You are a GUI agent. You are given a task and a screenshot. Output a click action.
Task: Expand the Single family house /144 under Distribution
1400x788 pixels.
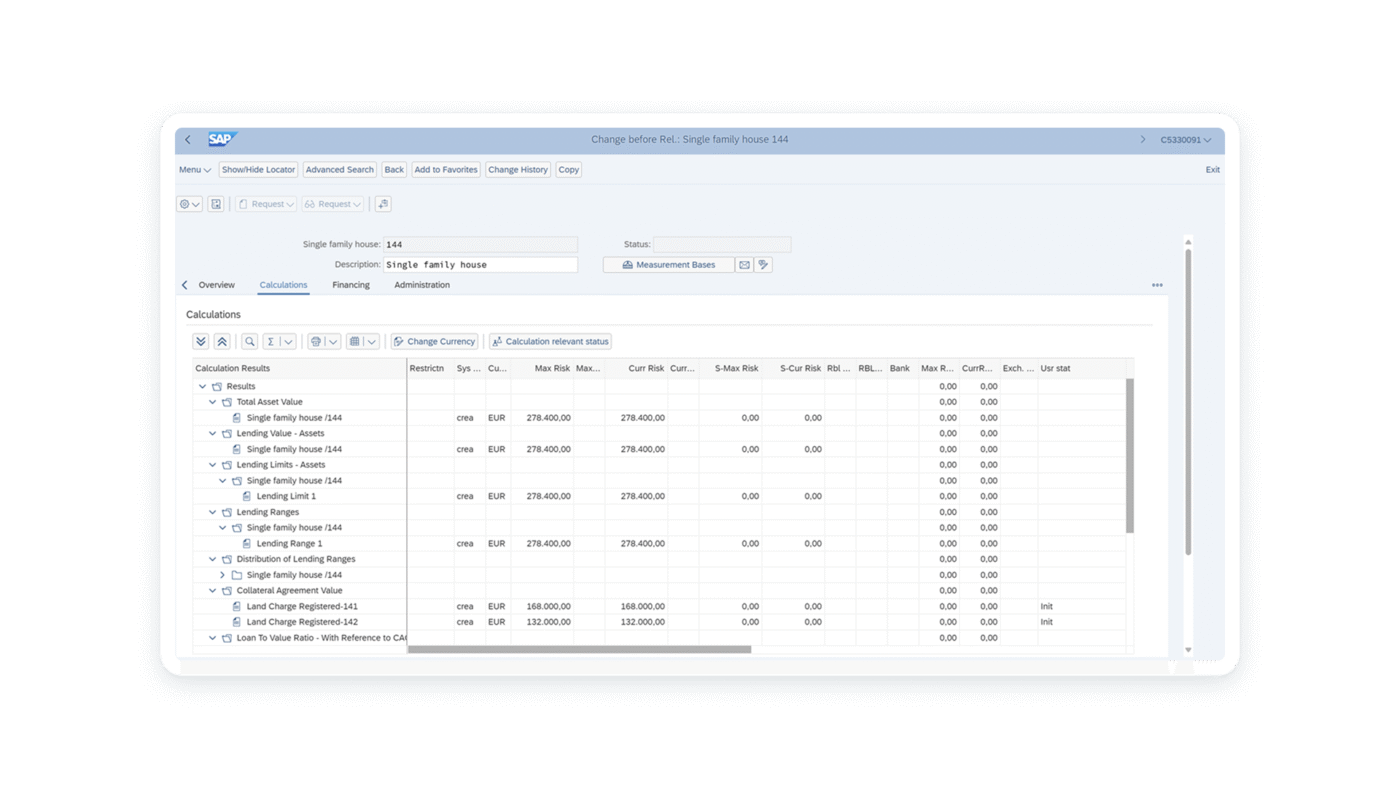click(222, 574)
